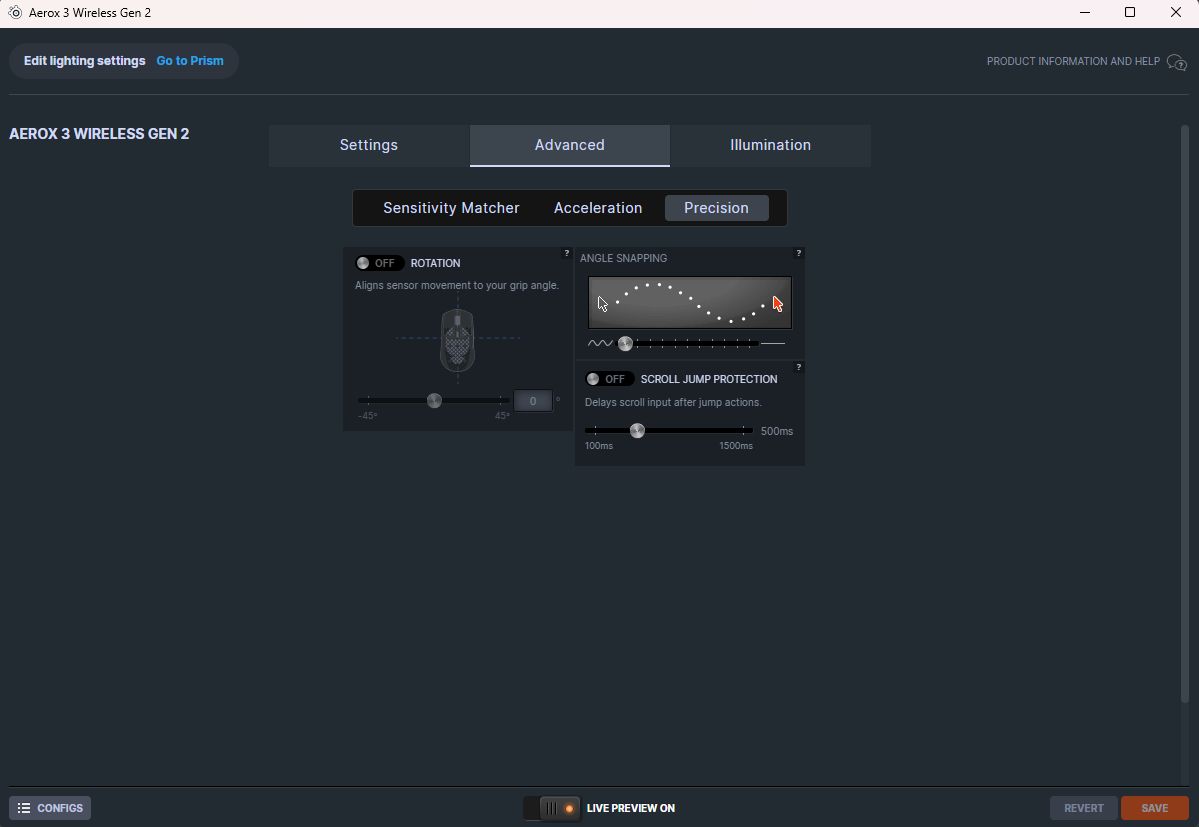Viewport: 1199px width, 827px height.
Task: Select the Advanced tab
Action: (570, 145)
